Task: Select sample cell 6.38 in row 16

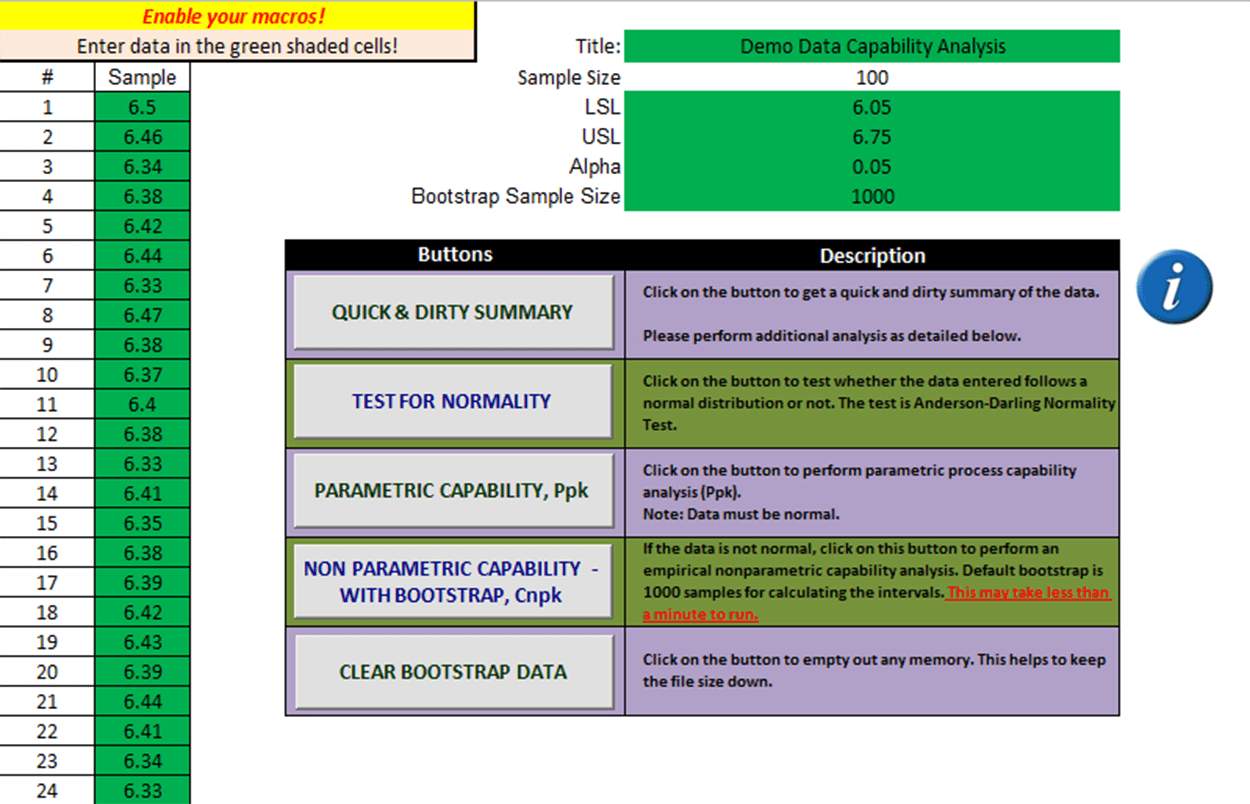Action: [x=142, y=552]
